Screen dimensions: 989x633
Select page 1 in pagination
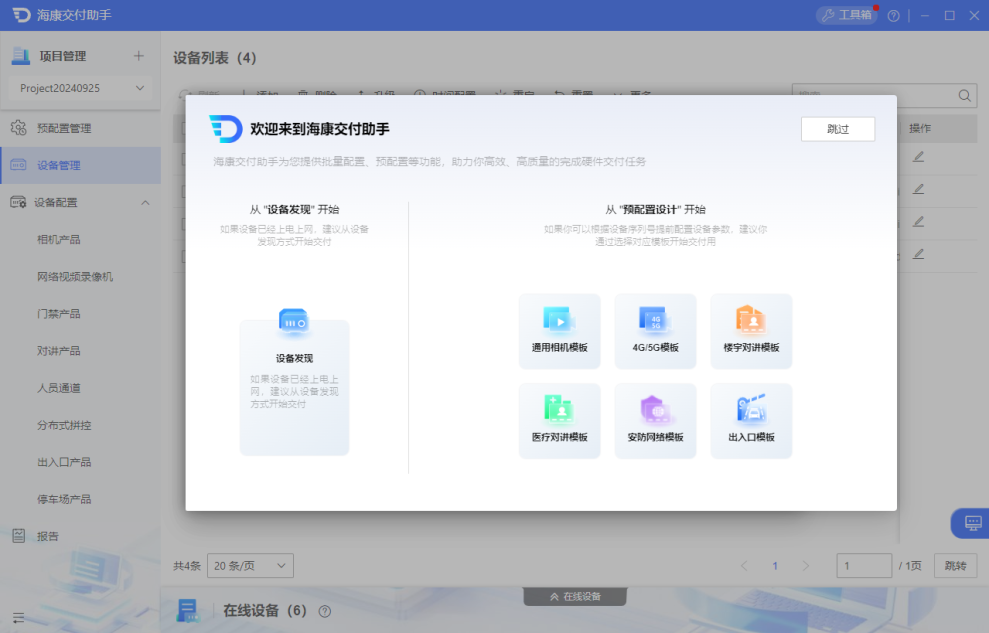click(775, 566)
